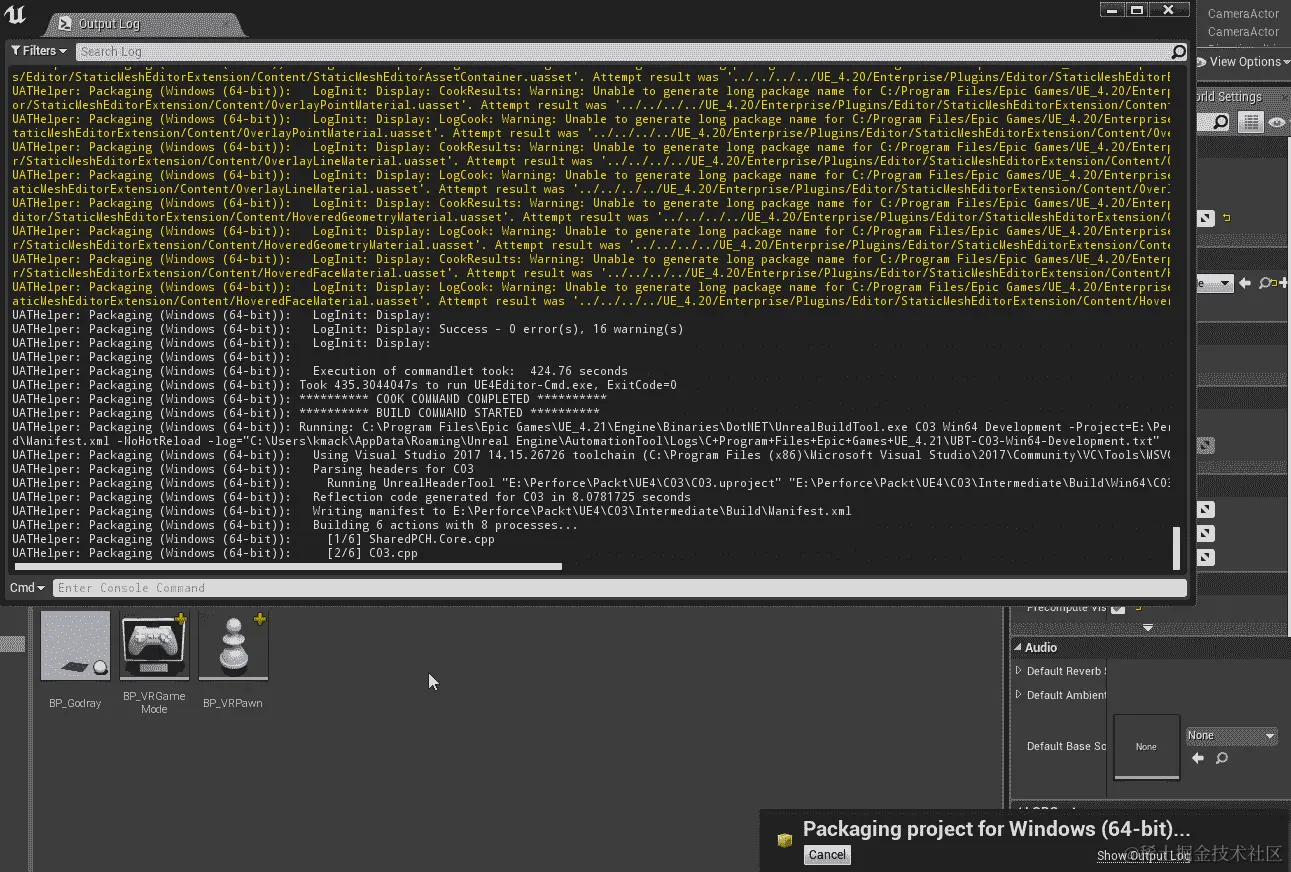The image size is (1291, 872).
Task: Click the World Settings search magnifier icon
Action: 1220,122
